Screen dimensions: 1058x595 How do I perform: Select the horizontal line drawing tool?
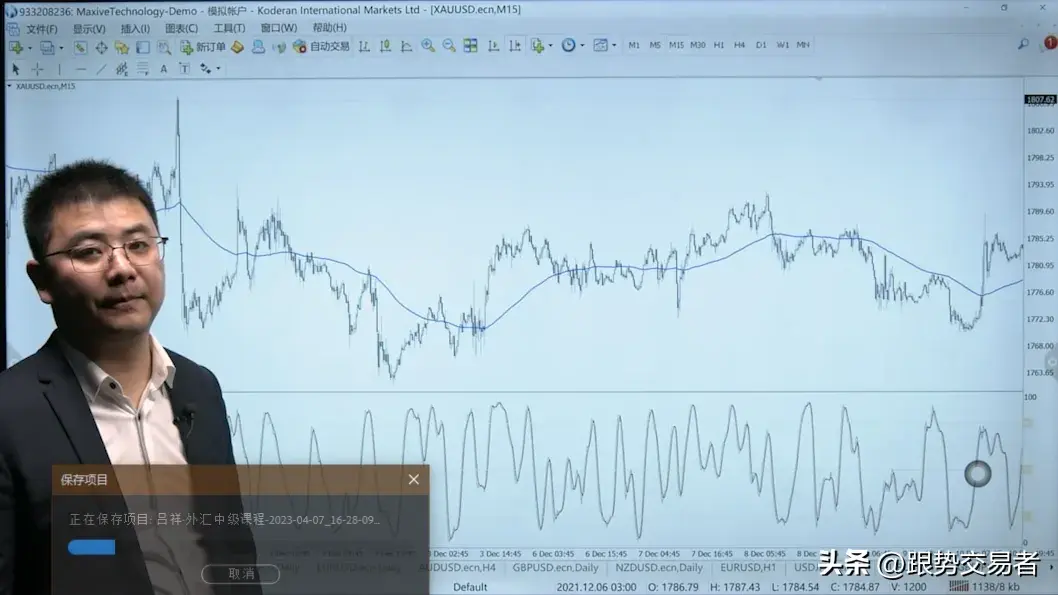click(81, 69)
